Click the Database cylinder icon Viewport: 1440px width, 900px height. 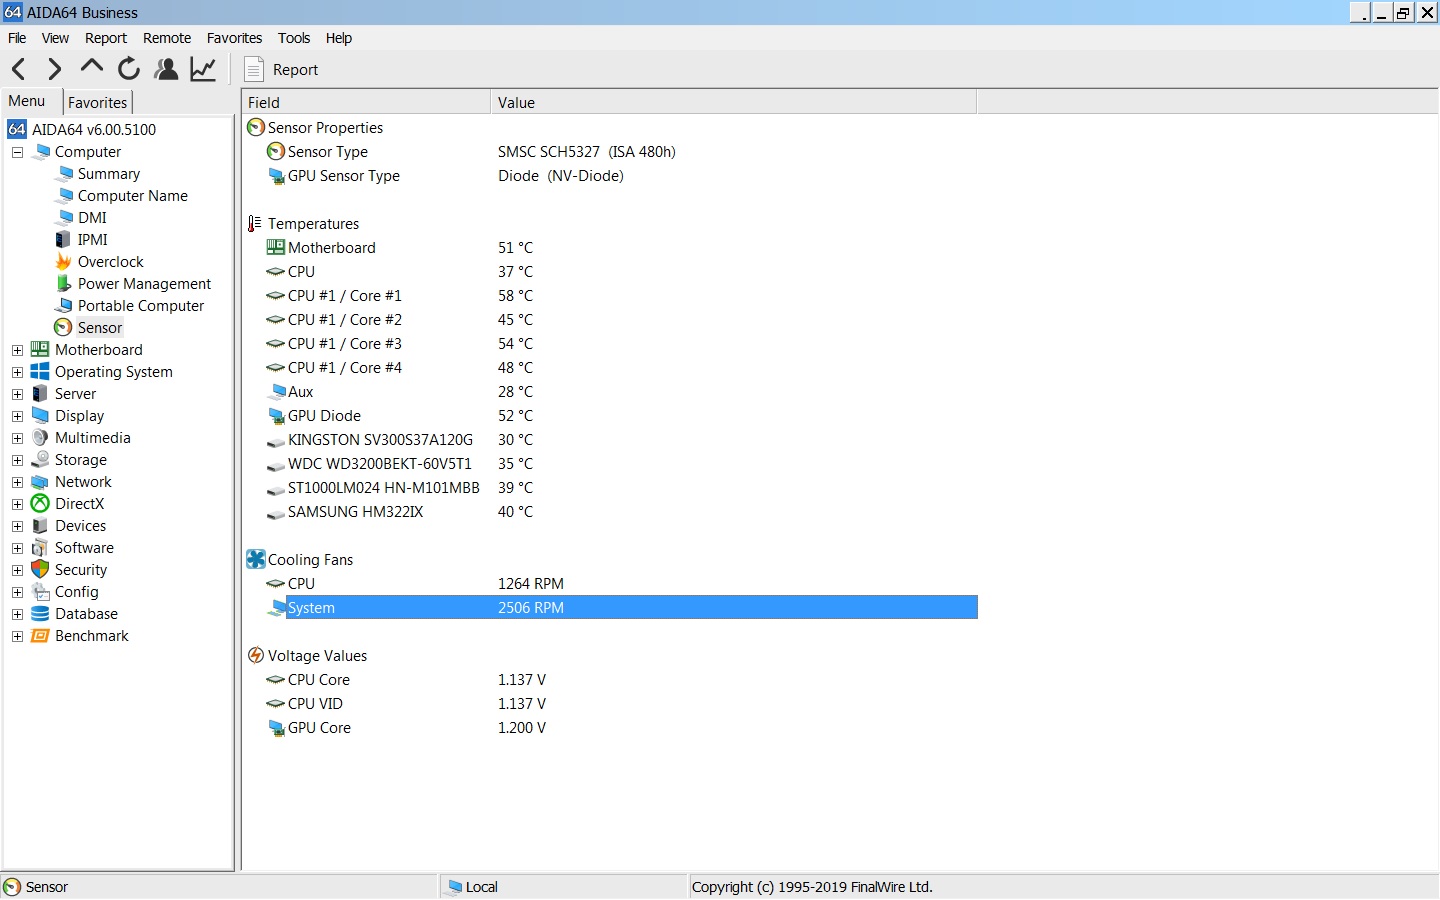point(40,613)
